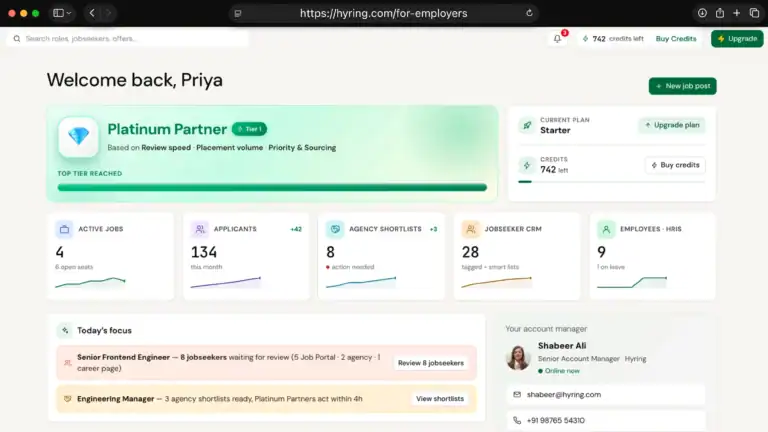
Task: Click the Online now status
Action: coord(559,371)
